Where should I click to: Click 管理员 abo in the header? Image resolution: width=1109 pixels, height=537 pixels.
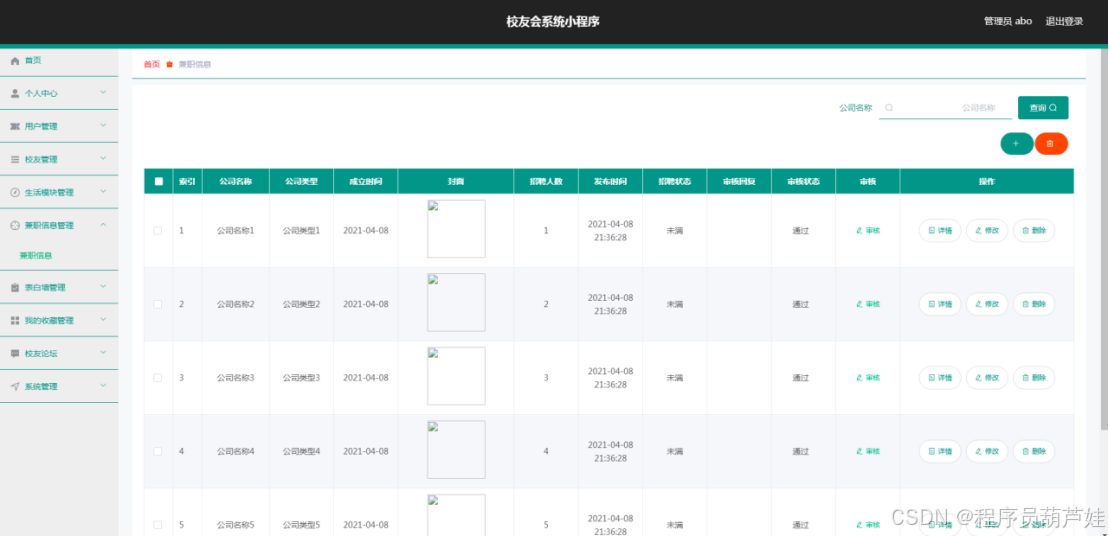pyautogui.click(x=1008, y=21)
